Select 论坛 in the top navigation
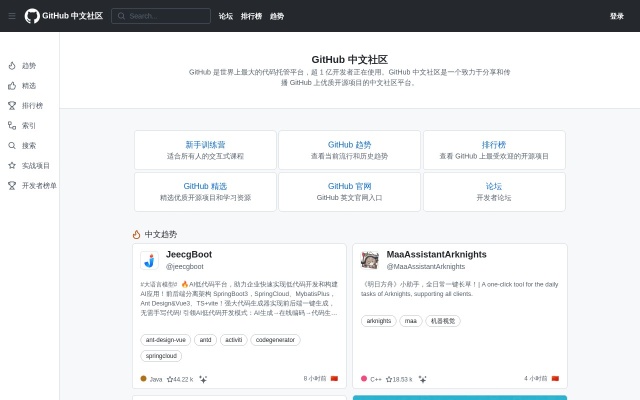Screen dimensions: 640x400 tap(226, 16)
